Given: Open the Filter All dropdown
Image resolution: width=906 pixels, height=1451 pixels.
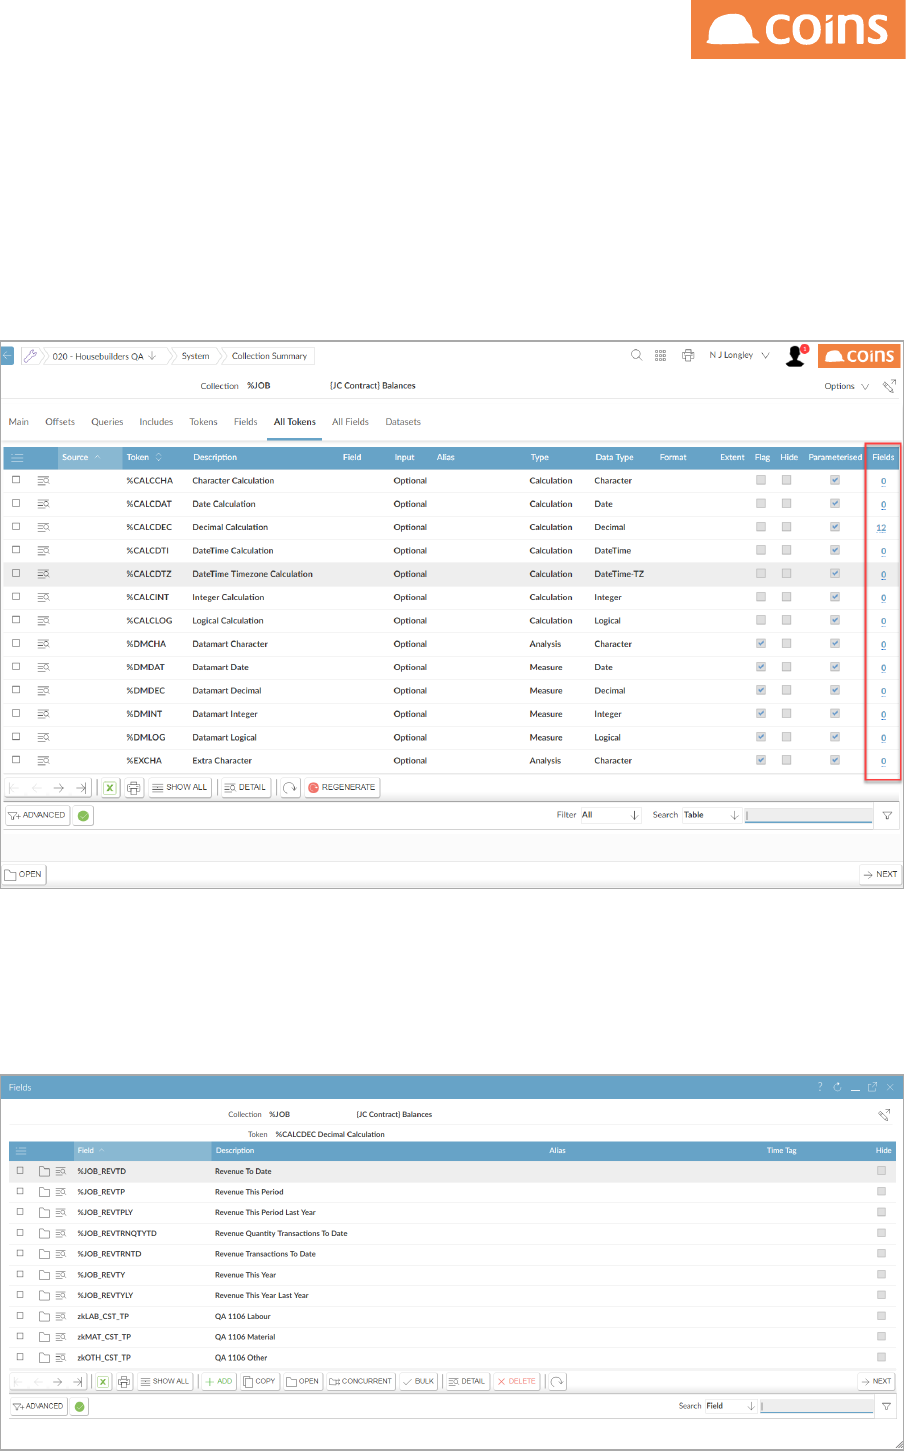Looking at the screenshot, I should tap(610, 815).
